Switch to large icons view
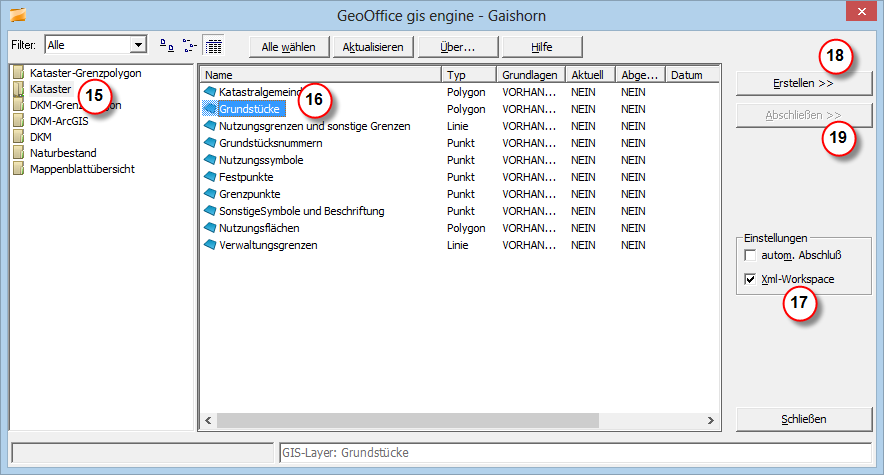The height and width of the screenshot is (475, 884). [x=167, y=46]
